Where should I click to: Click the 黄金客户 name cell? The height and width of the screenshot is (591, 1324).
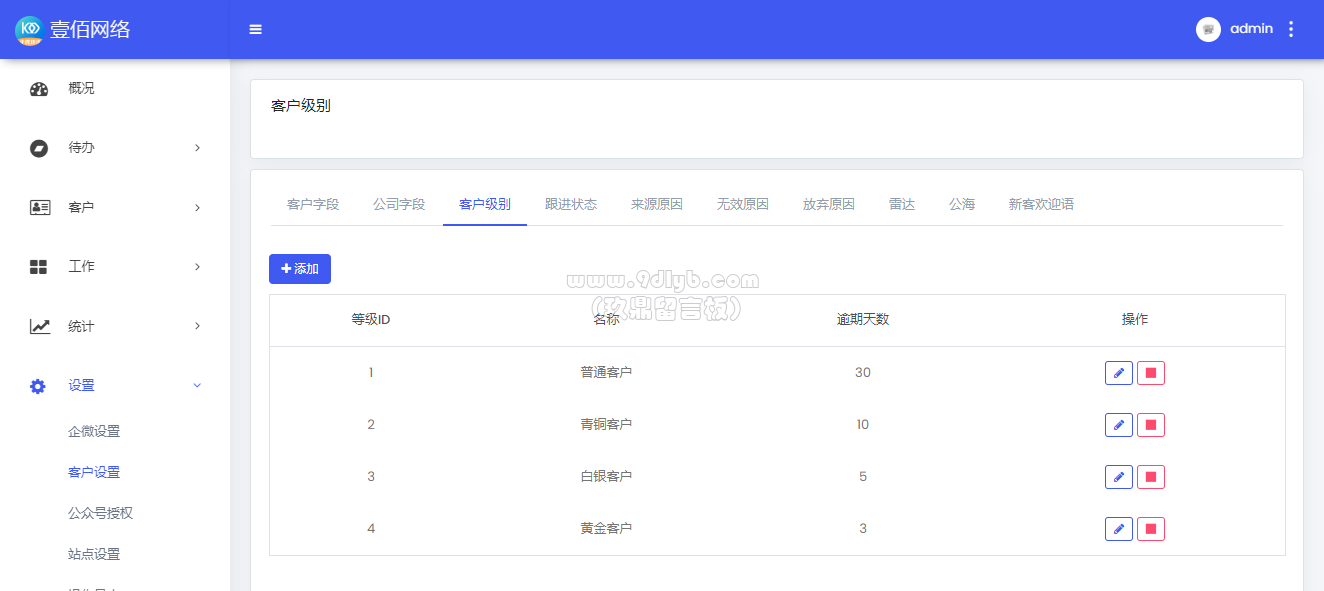(606, 529)
